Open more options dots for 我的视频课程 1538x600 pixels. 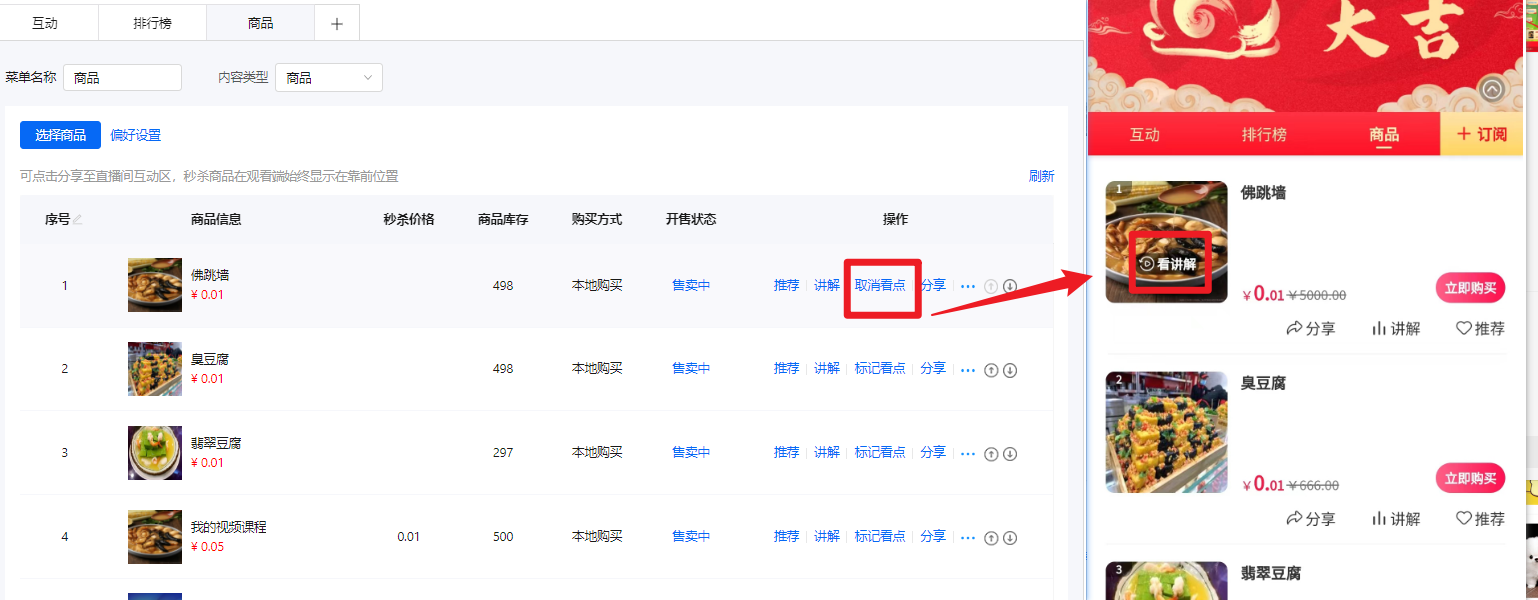click(x=967, y=538)
